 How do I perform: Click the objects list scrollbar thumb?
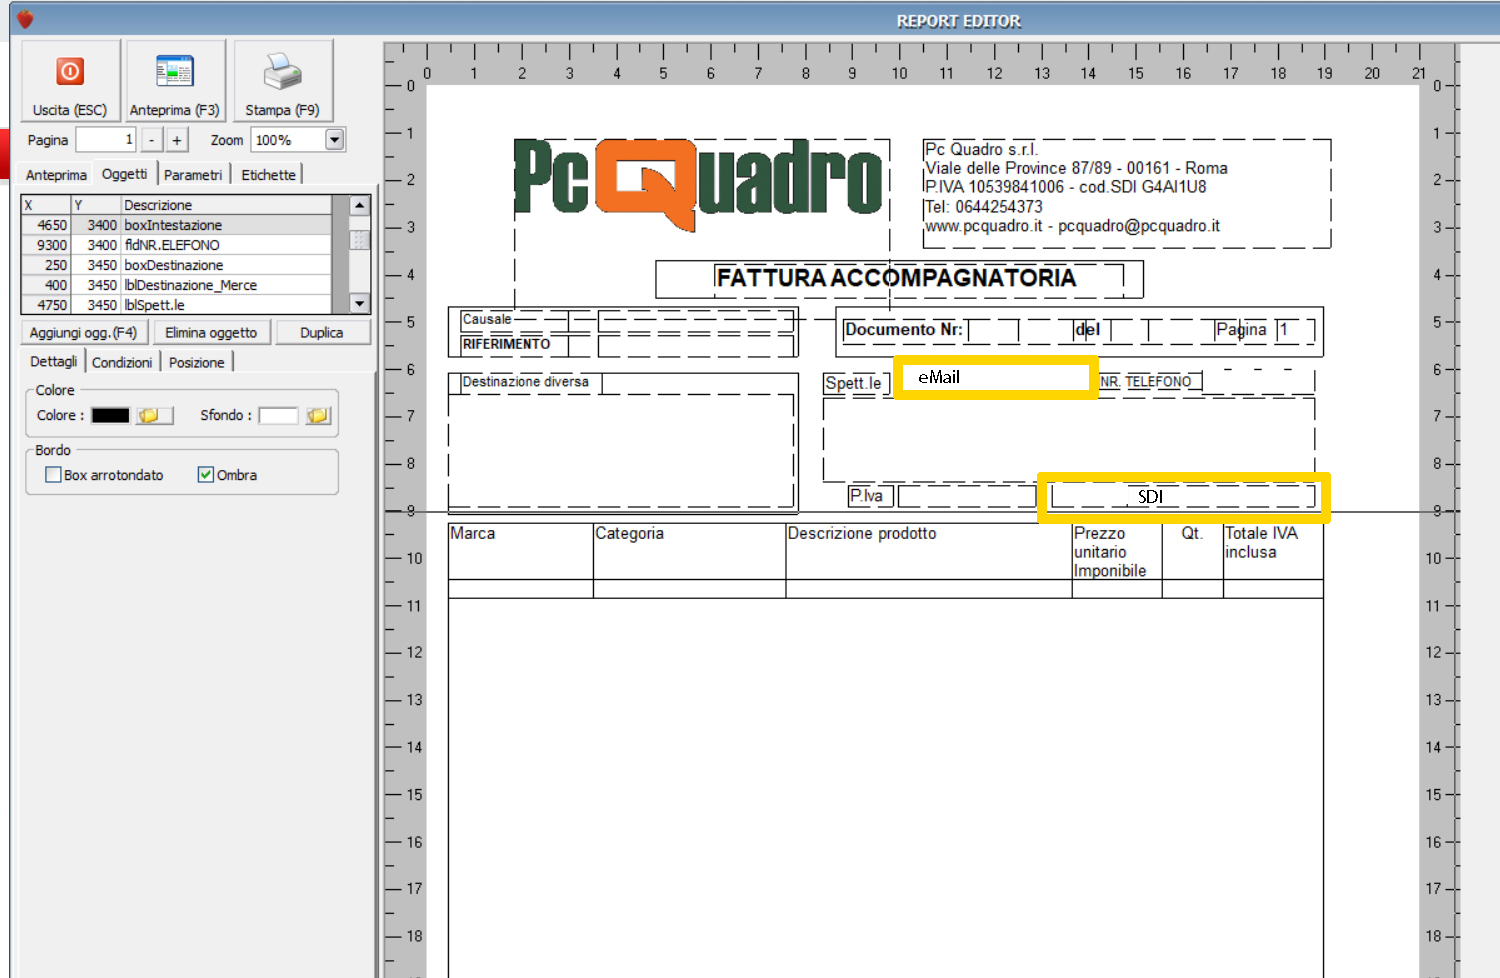[x=360, y=239]
